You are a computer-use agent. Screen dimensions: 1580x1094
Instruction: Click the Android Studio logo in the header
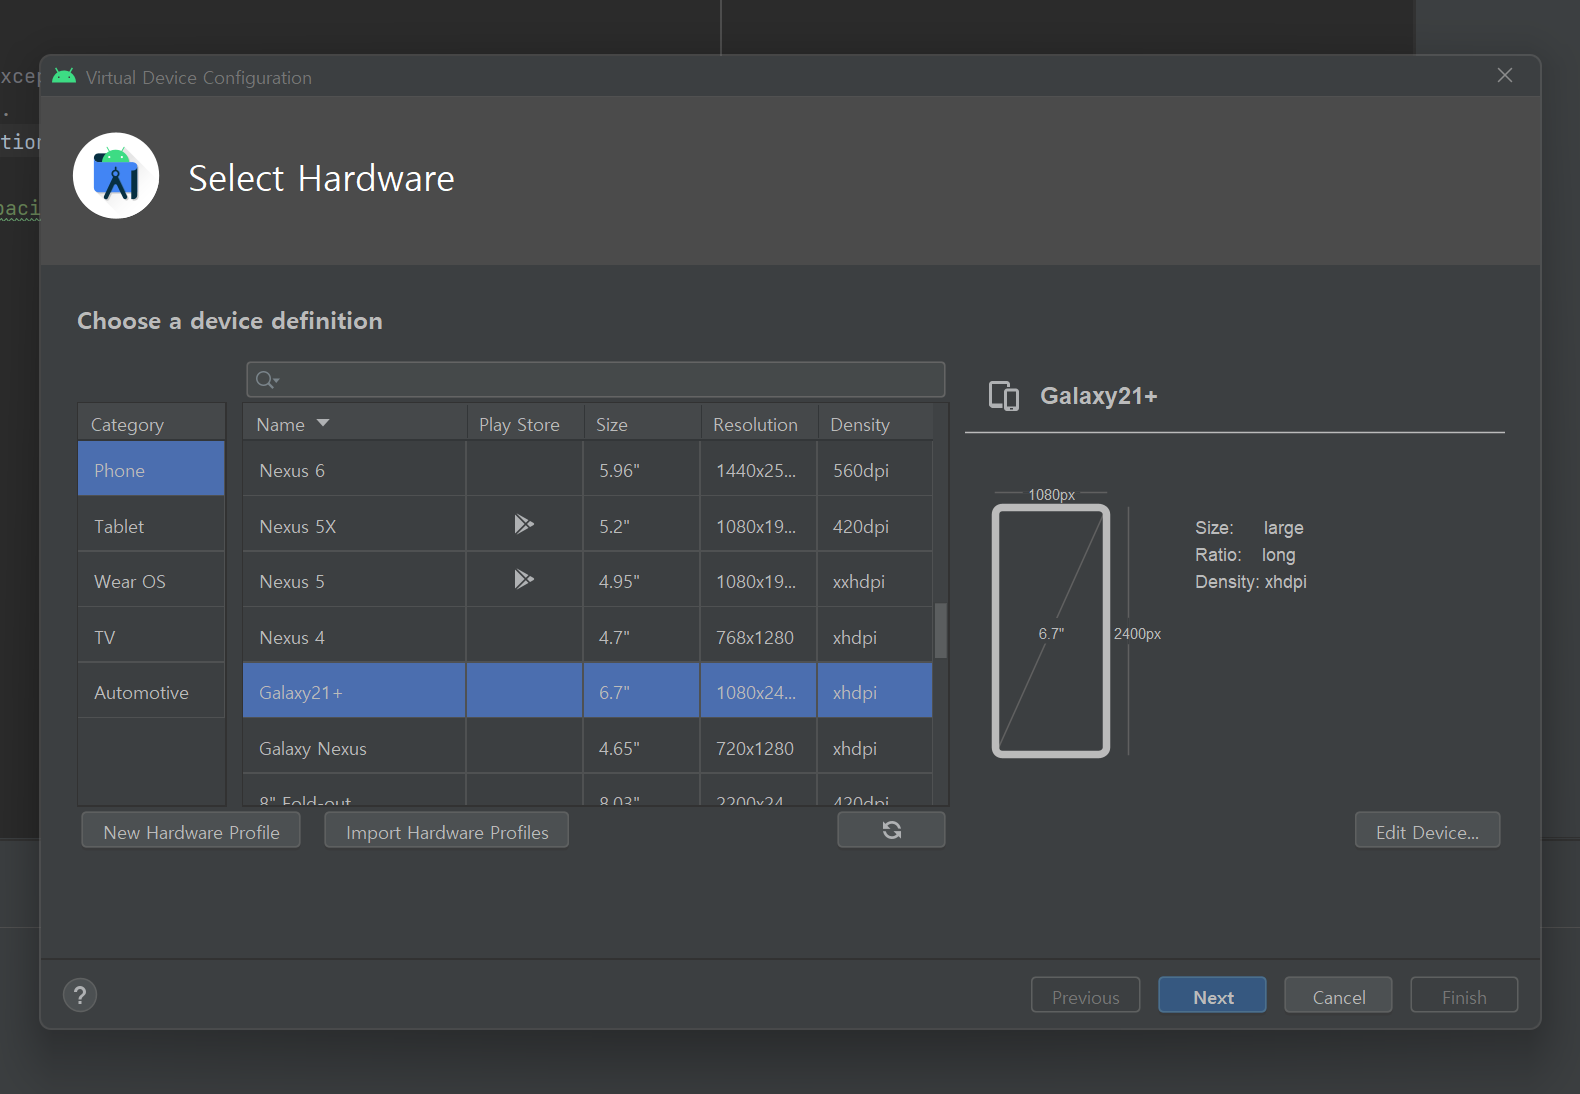click(116, 176)
